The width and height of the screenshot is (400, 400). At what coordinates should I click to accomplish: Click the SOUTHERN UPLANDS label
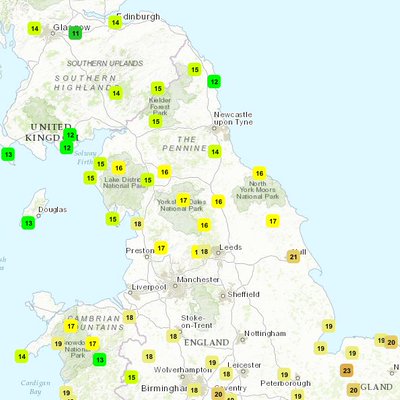click(105, 63)
